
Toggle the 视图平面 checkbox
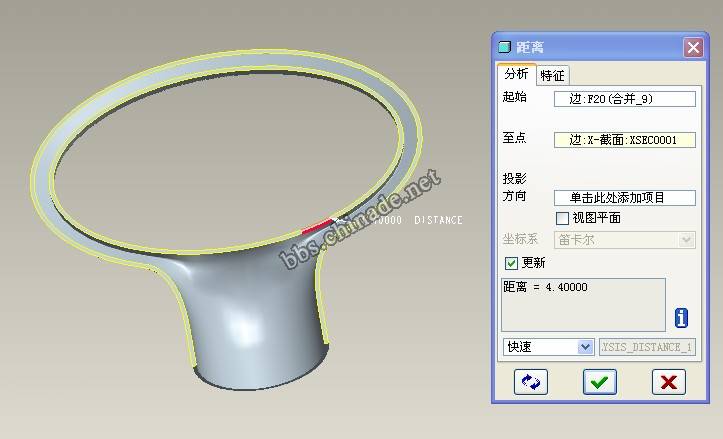point(562,218)
